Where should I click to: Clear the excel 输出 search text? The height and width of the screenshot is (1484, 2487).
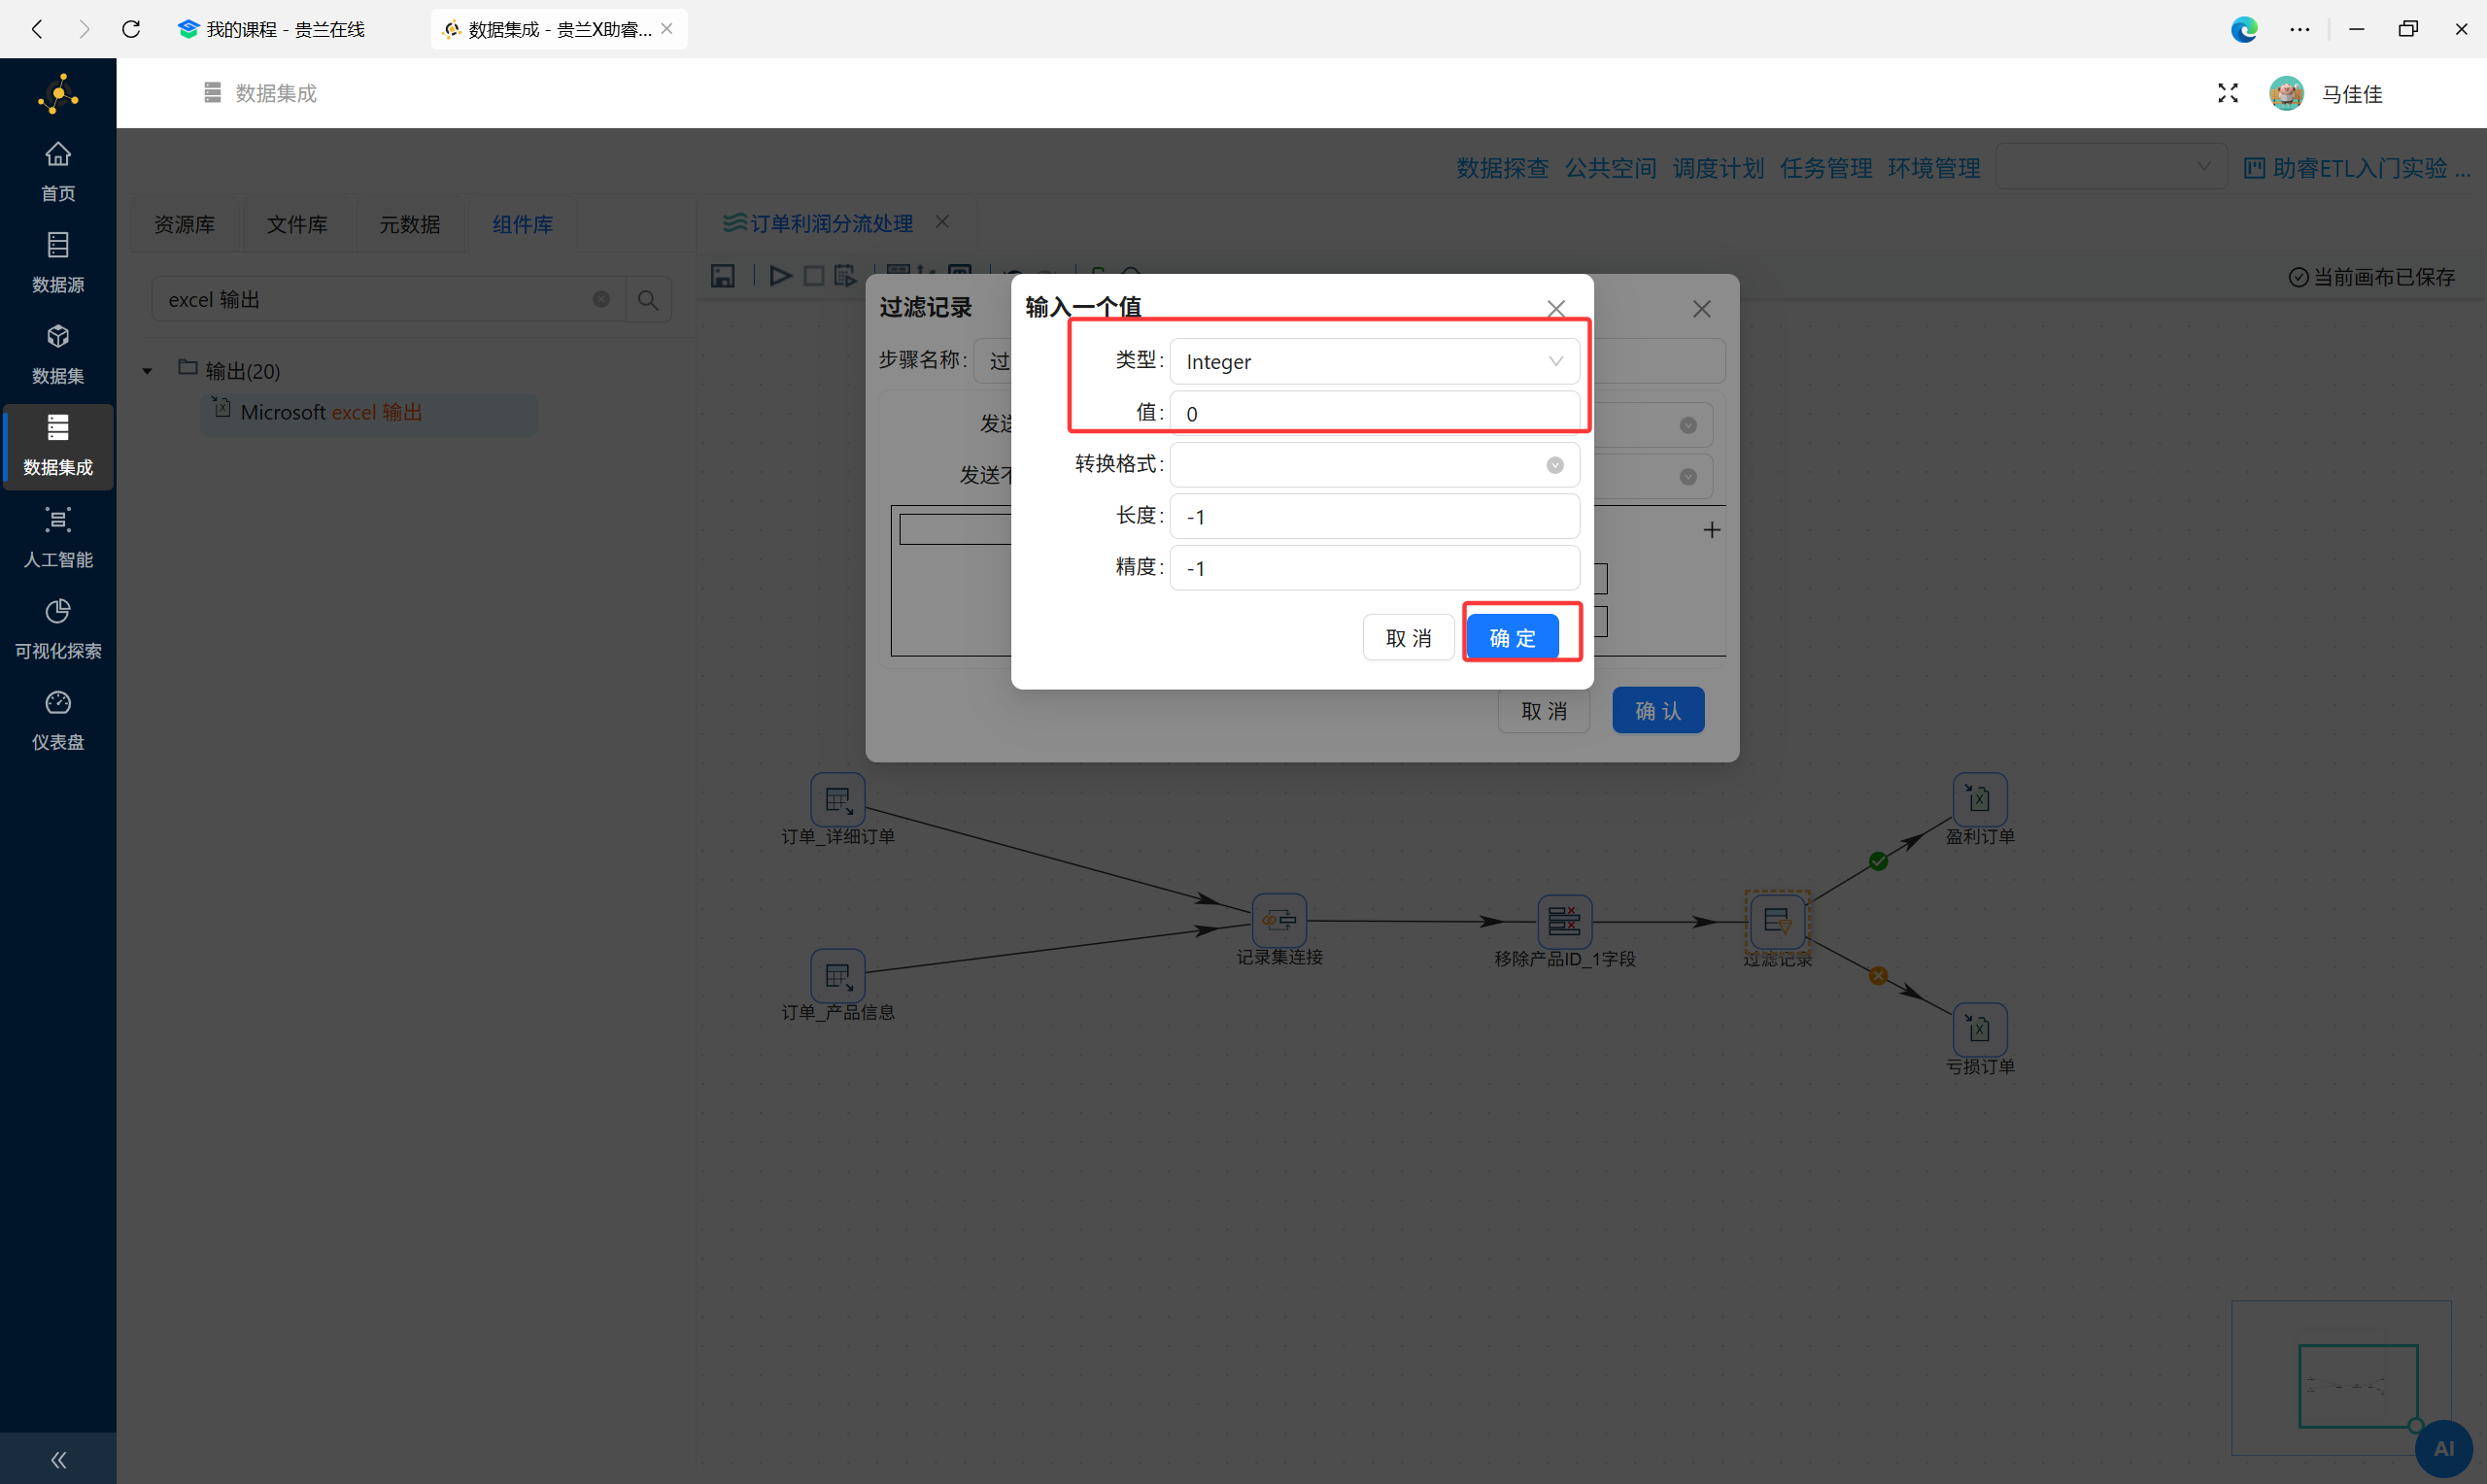601,299
